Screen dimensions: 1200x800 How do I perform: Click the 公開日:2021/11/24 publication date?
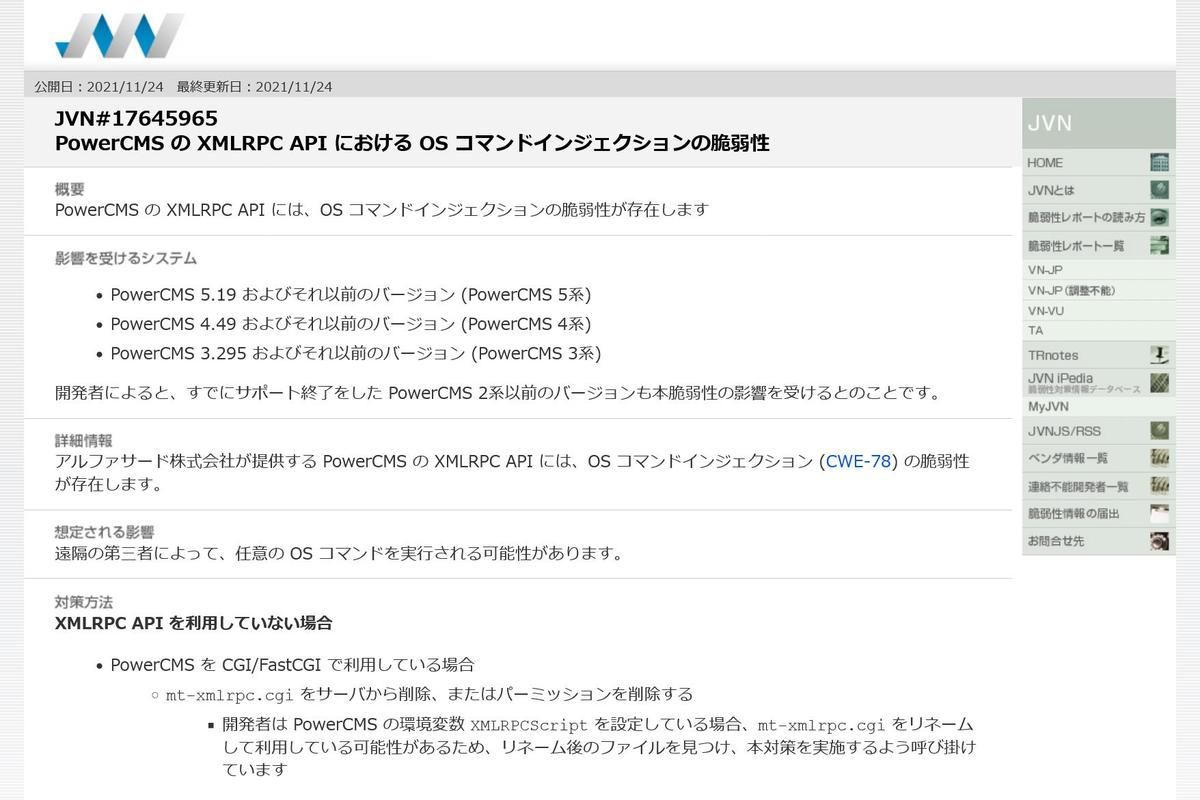point(99,87)
